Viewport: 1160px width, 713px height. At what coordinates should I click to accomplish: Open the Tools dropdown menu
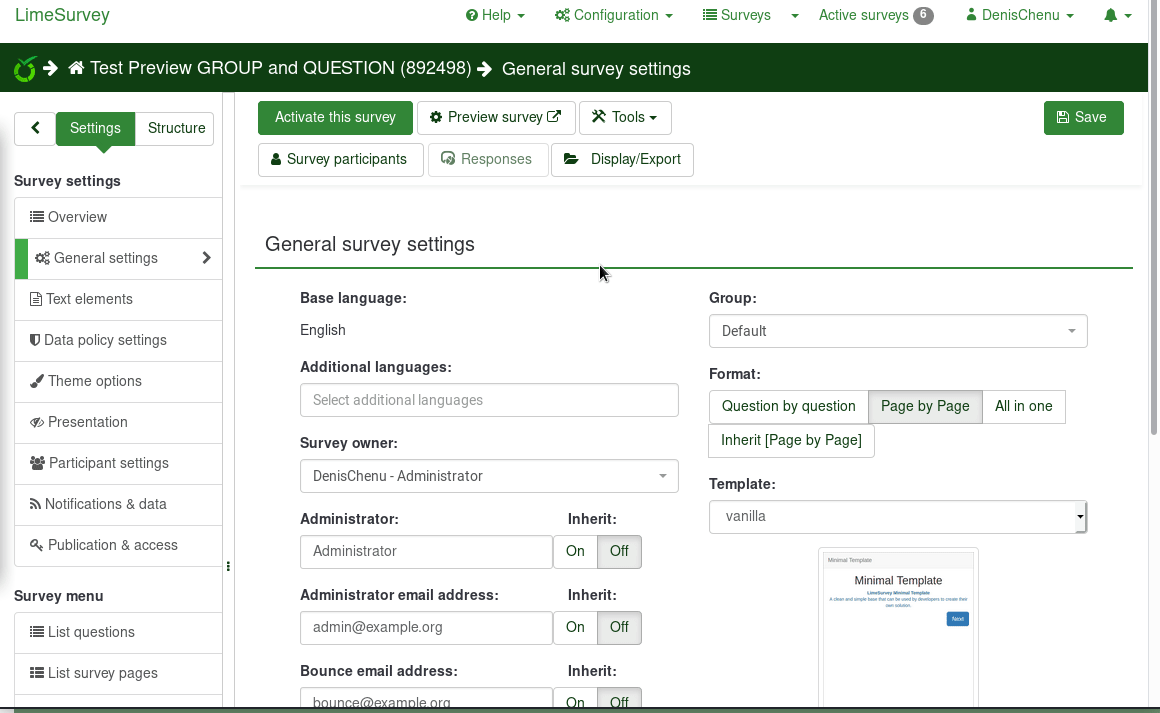pyautogui.click(x=625, y=117)
